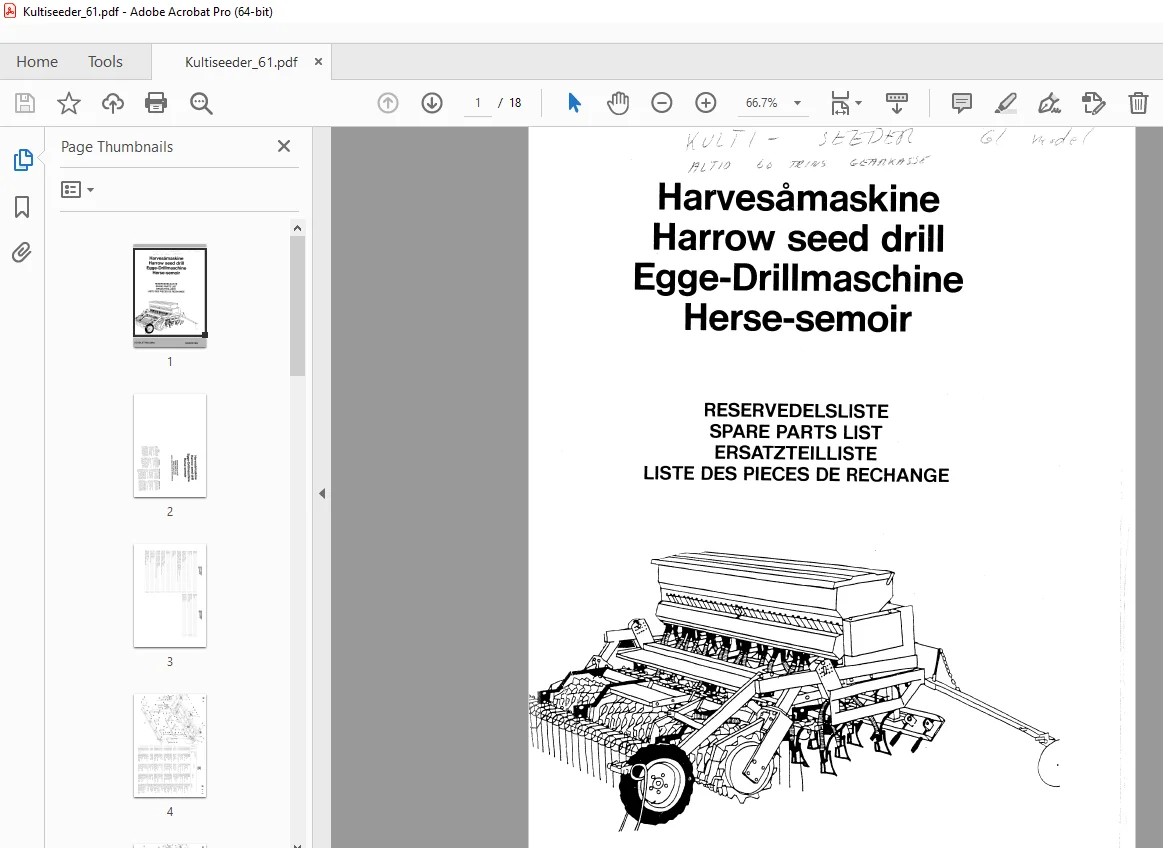Open the find text search tool
Viewport: 1163px width, 848px height.
pos(201,103)
